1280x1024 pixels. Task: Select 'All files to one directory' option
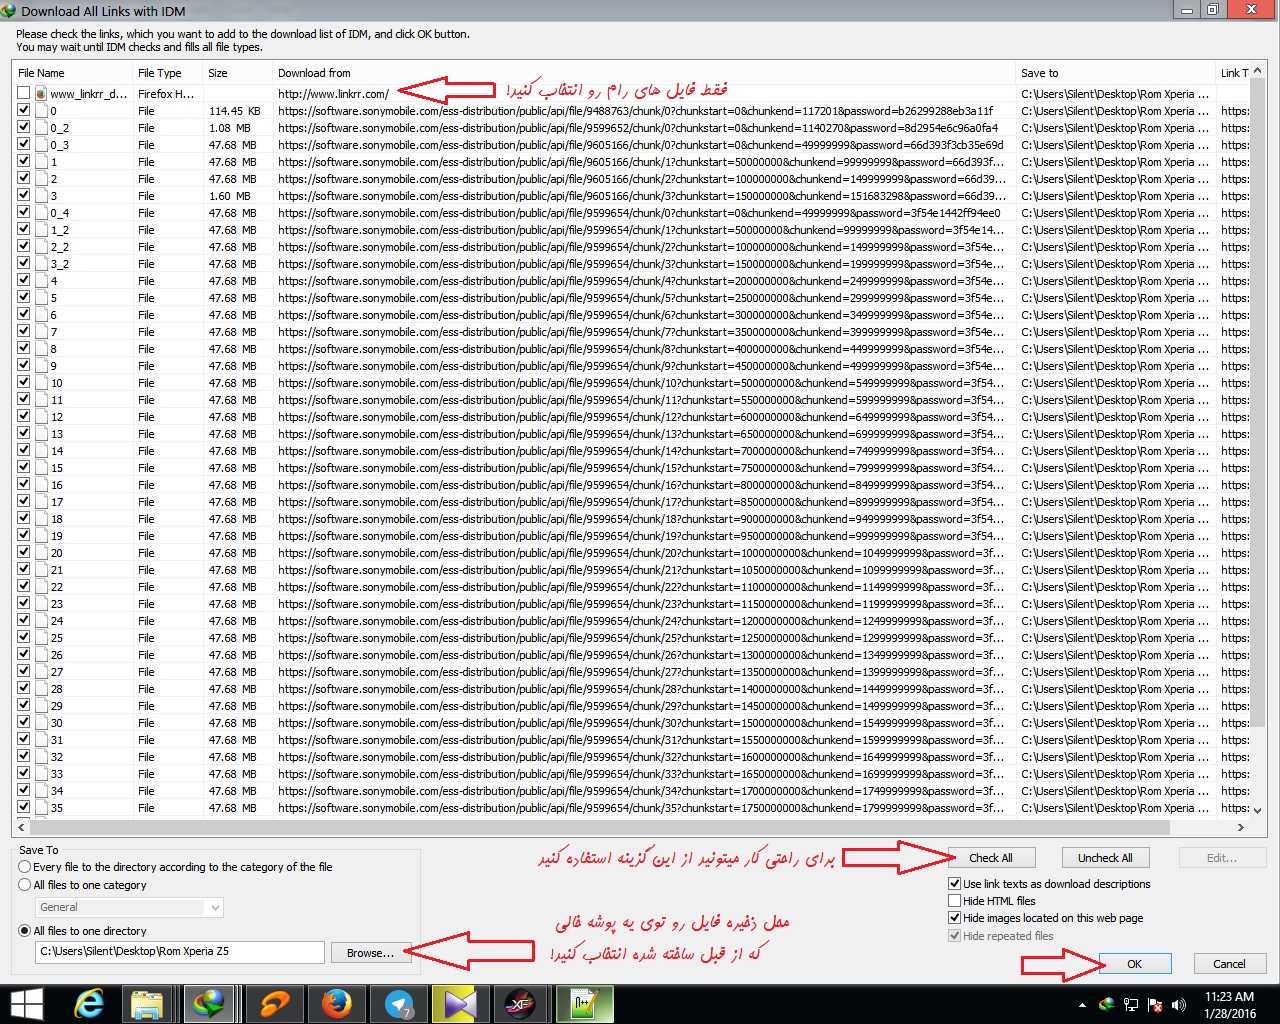click(25, 931)
